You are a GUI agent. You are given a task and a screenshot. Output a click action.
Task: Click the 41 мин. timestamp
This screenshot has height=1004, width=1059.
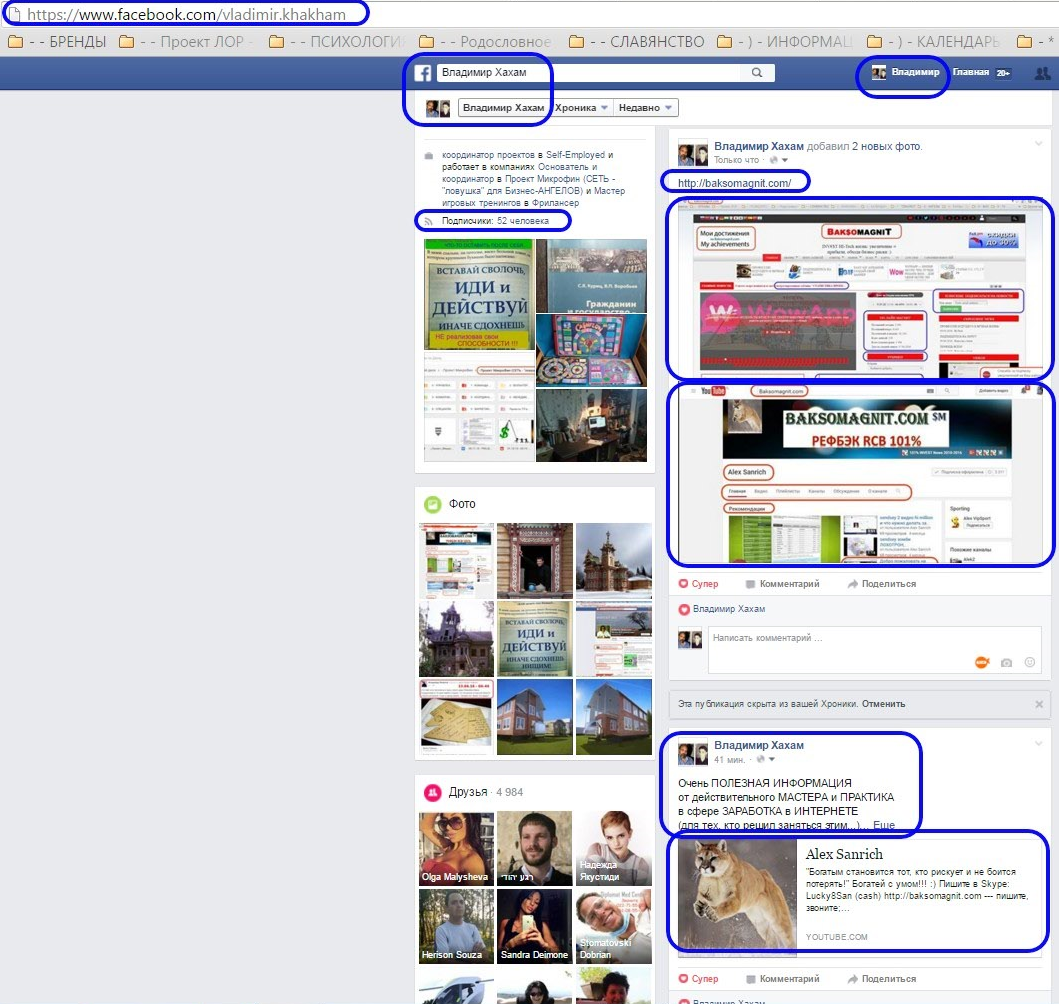click(x=729, y=760)
